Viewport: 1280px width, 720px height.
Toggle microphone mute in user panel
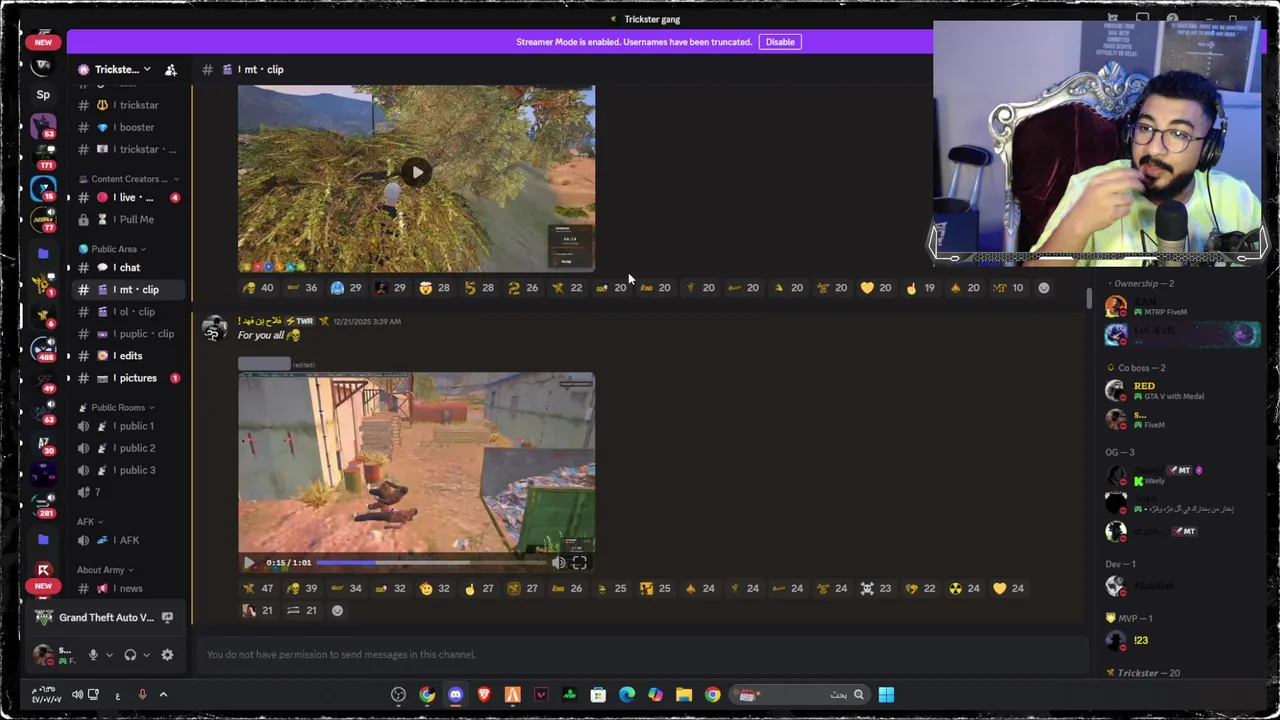click(x=93, y=655)
